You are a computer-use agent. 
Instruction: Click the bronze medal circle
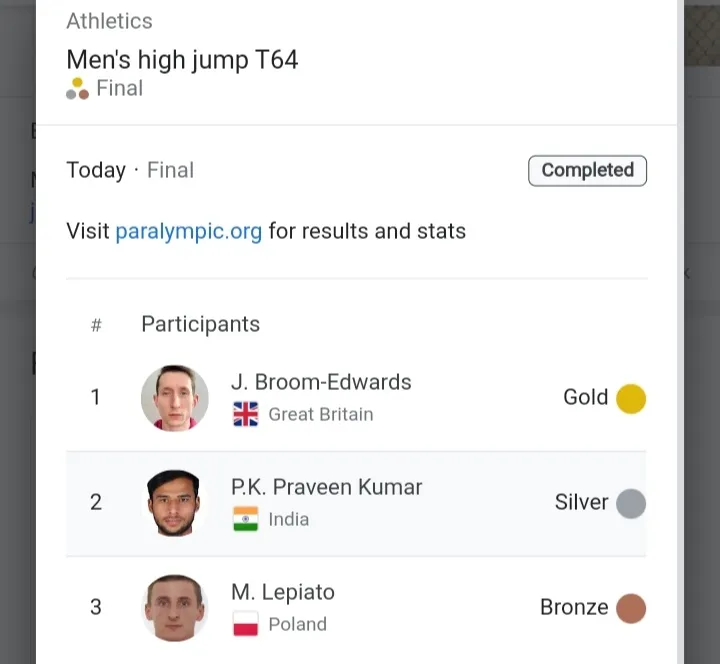[x=631, y=608]
